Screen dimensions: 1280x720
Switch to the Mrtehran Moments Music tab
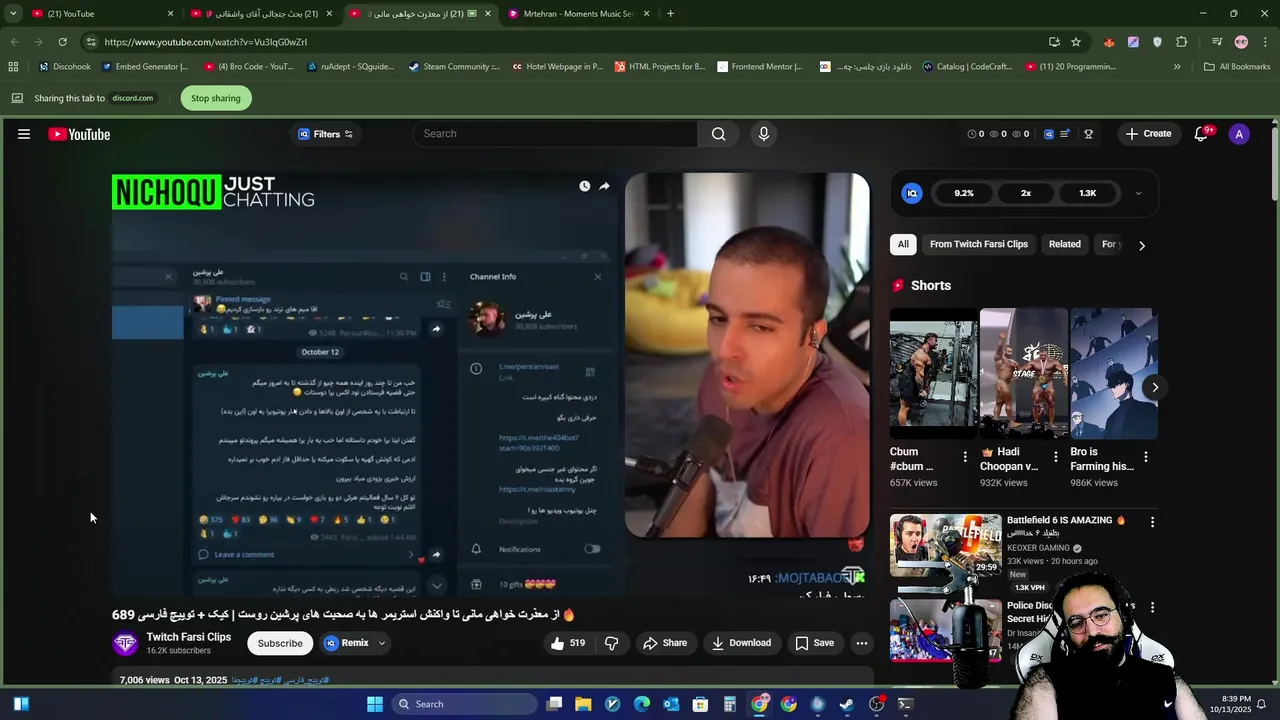click(578, 14)
